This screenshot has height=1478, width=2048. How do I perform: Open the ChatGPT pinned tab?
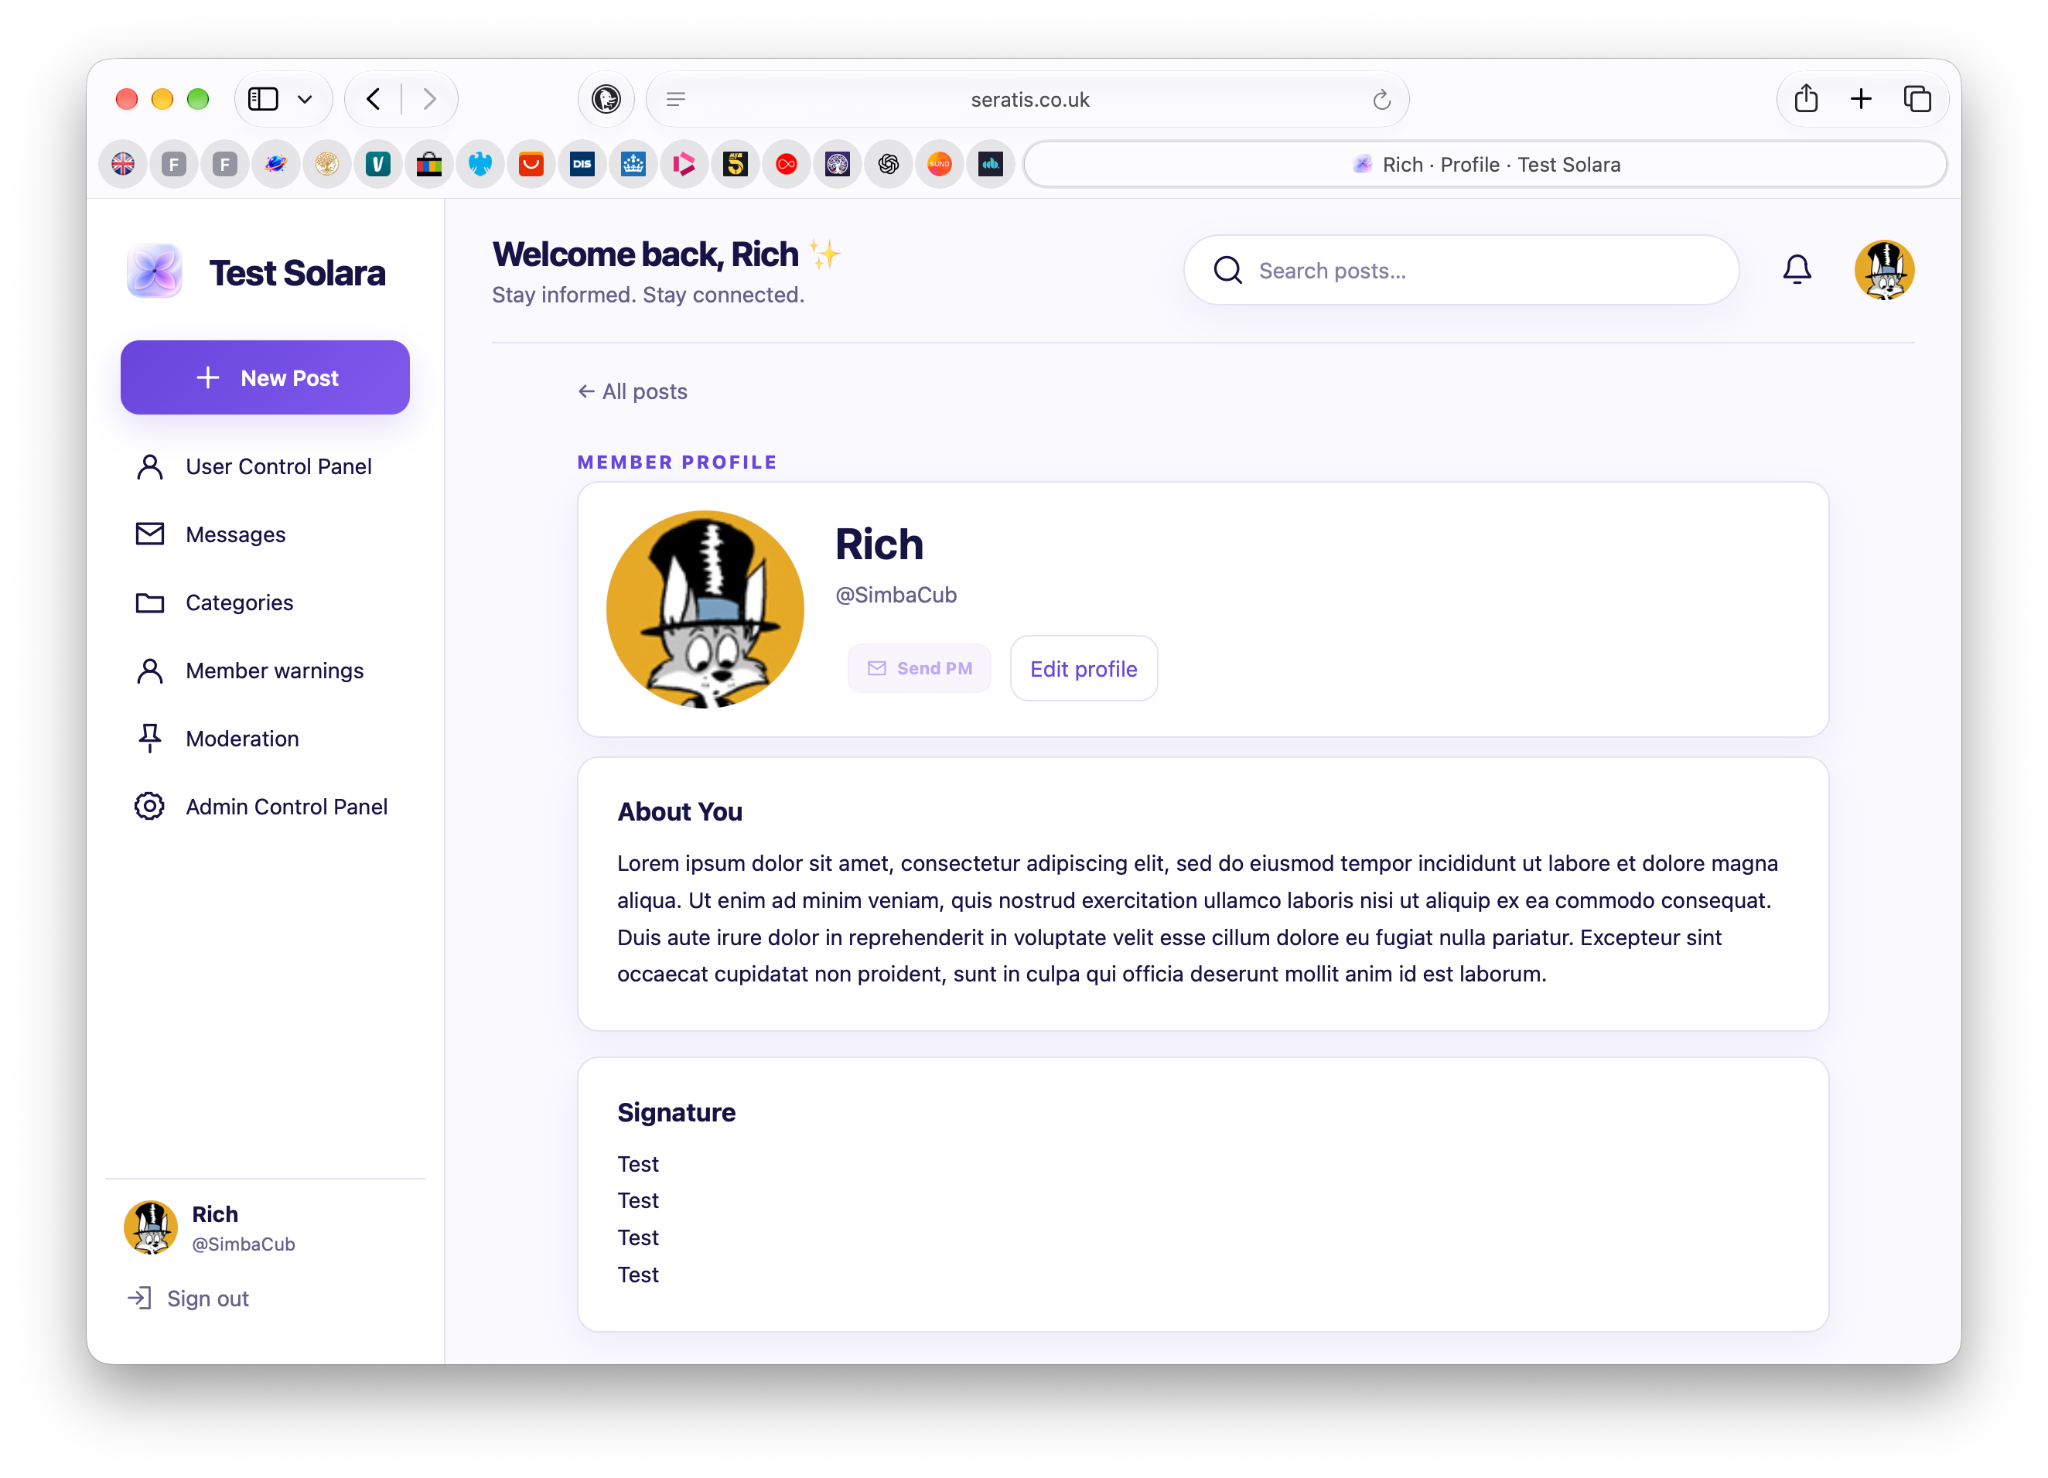click(x=888, y=164)
